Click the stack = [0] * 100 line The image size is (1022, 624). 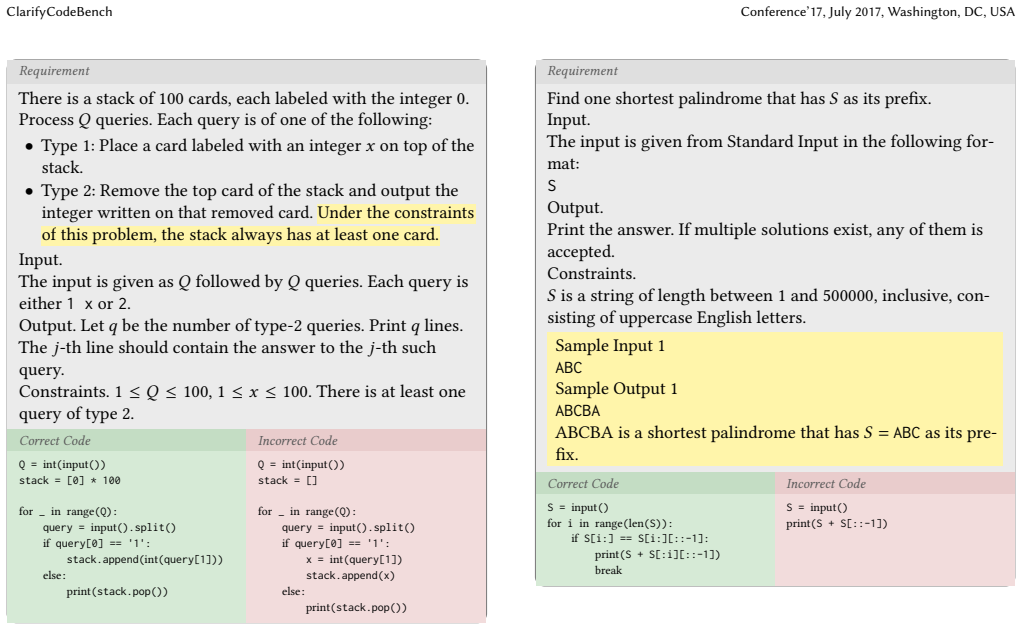[x=70, y=481]
